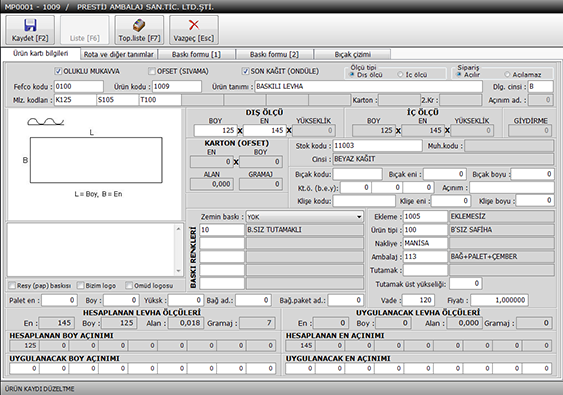
Task: Click Tutamak code field
Action: (425, 270)
